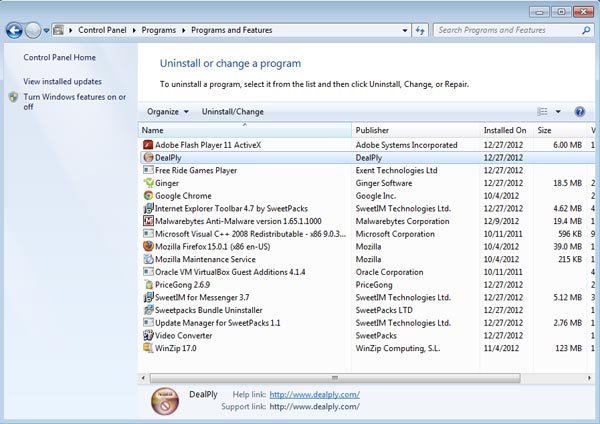
Task: Click the Ginger program icon
Action: tap(148, 183)
